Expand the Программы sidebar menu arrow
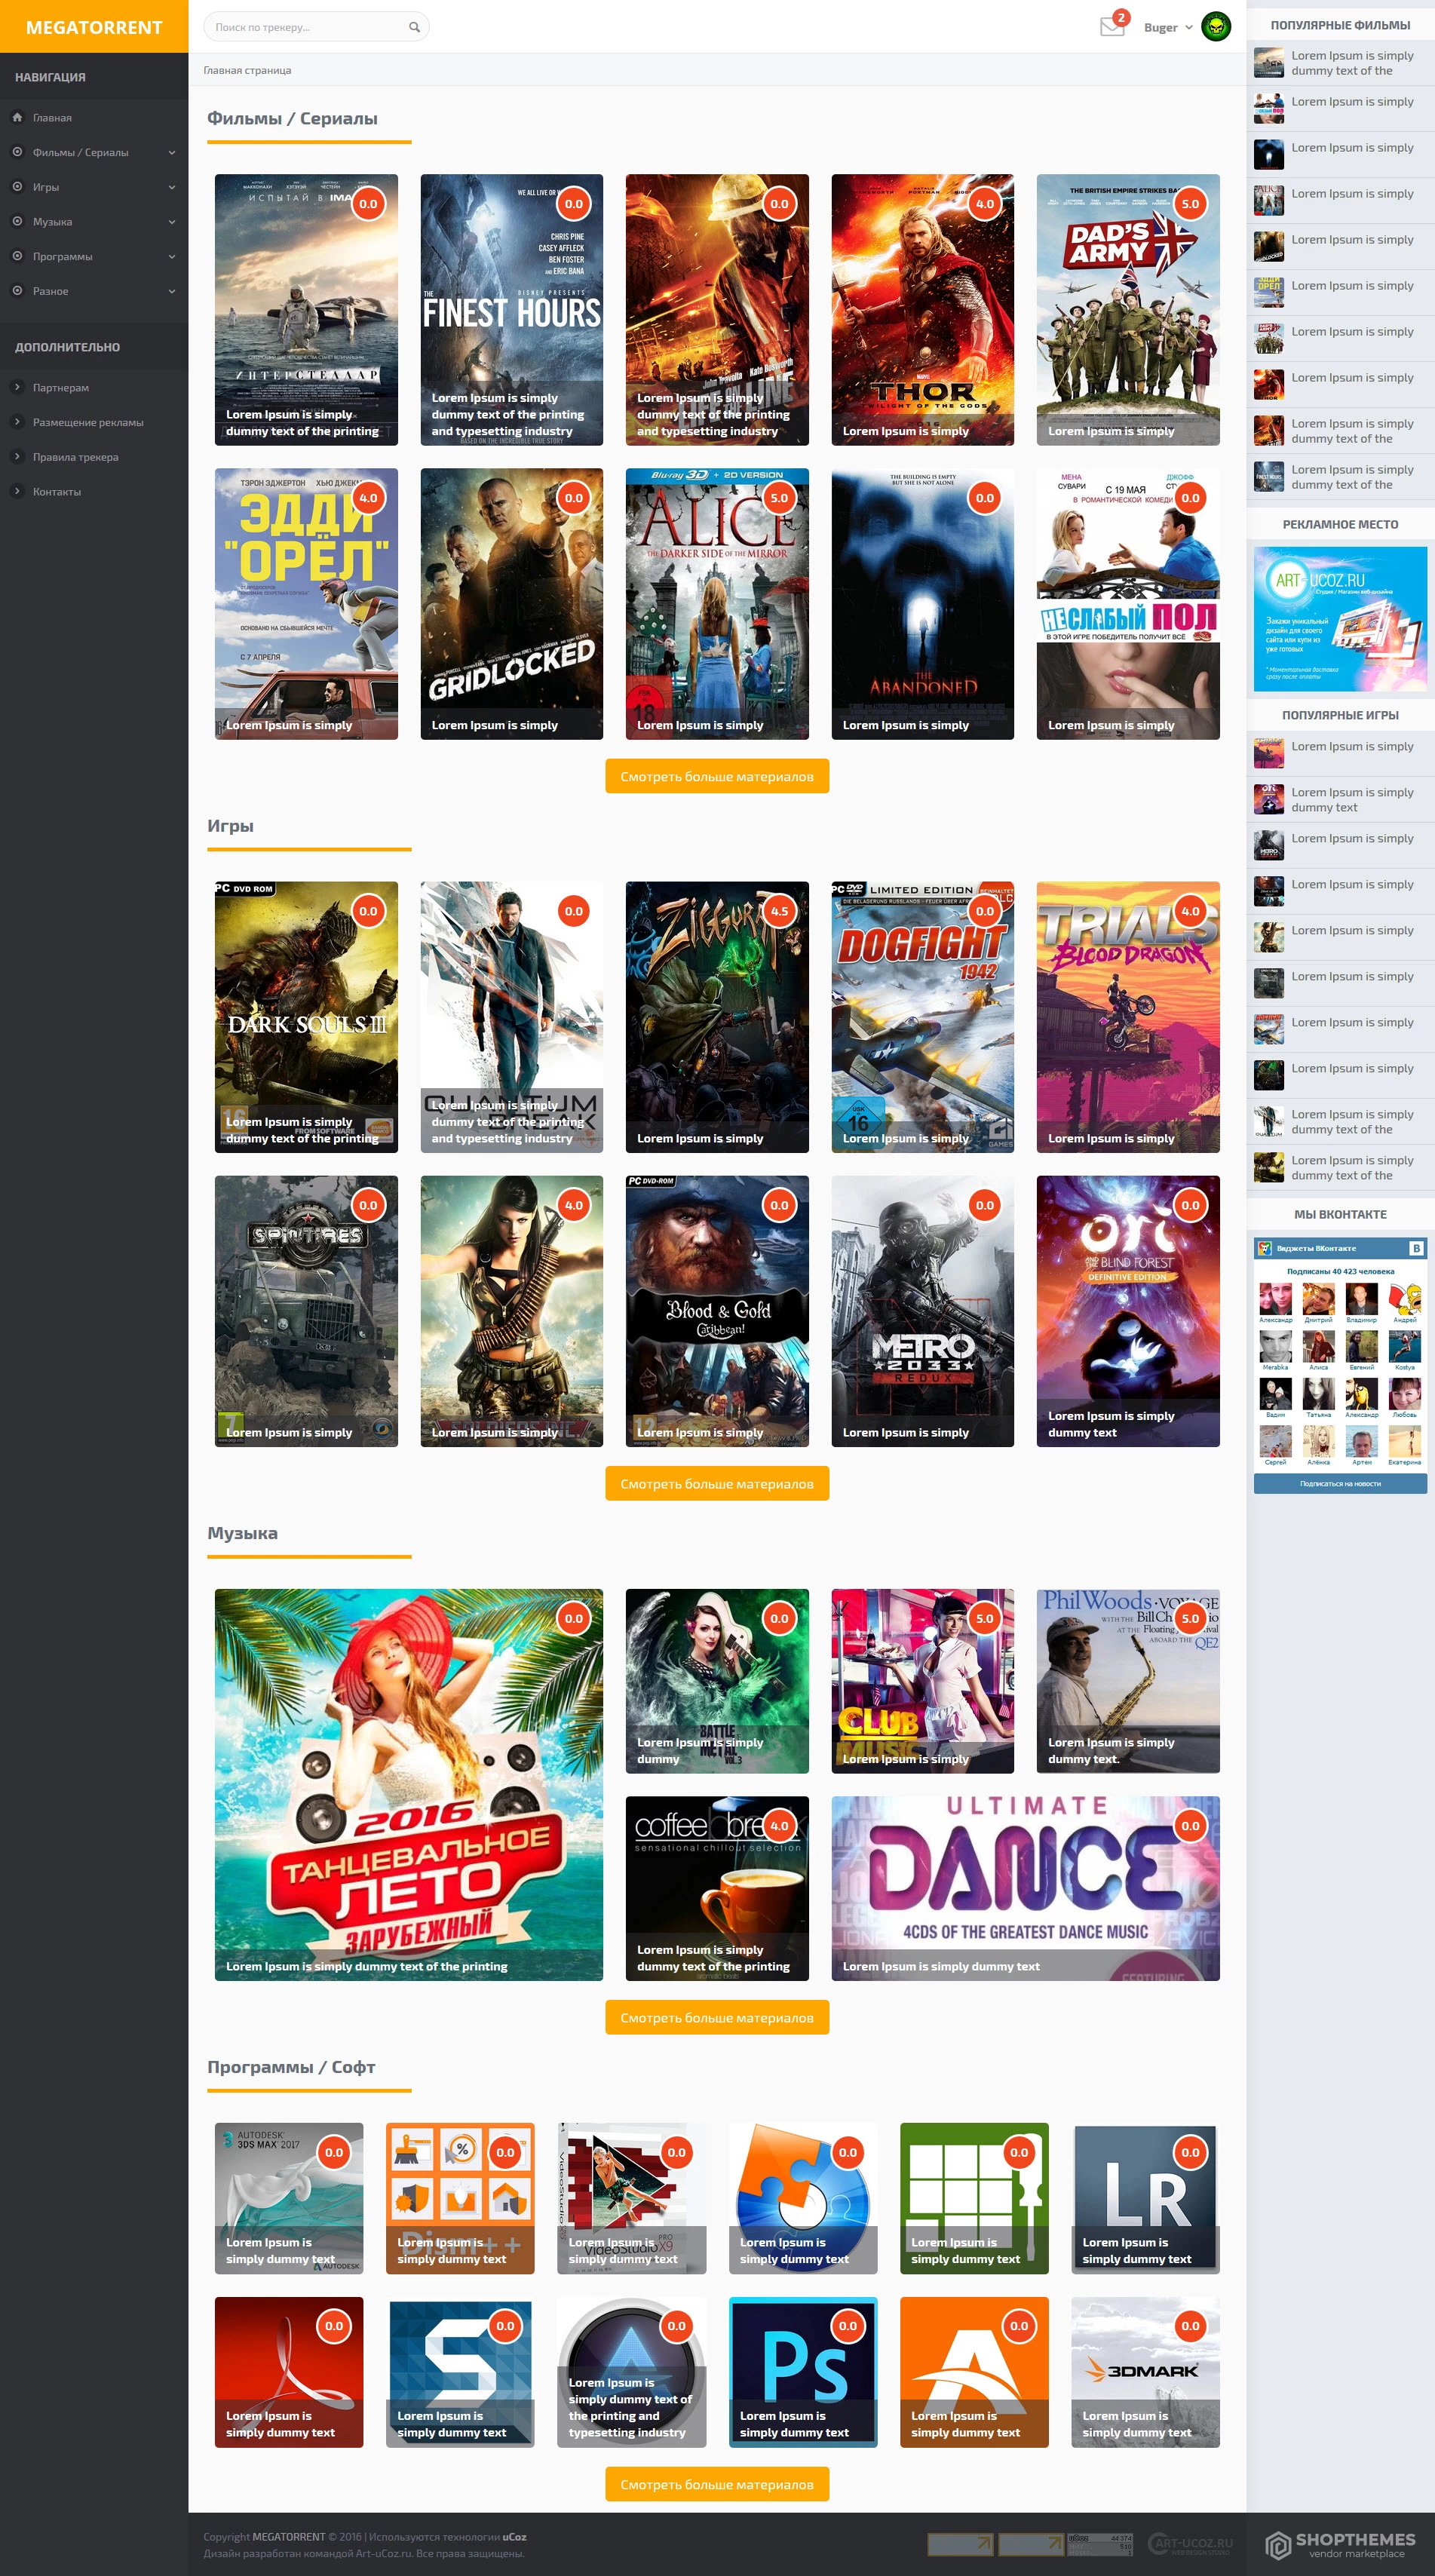Screen dimensions: 1435x2576 (172, 257)
